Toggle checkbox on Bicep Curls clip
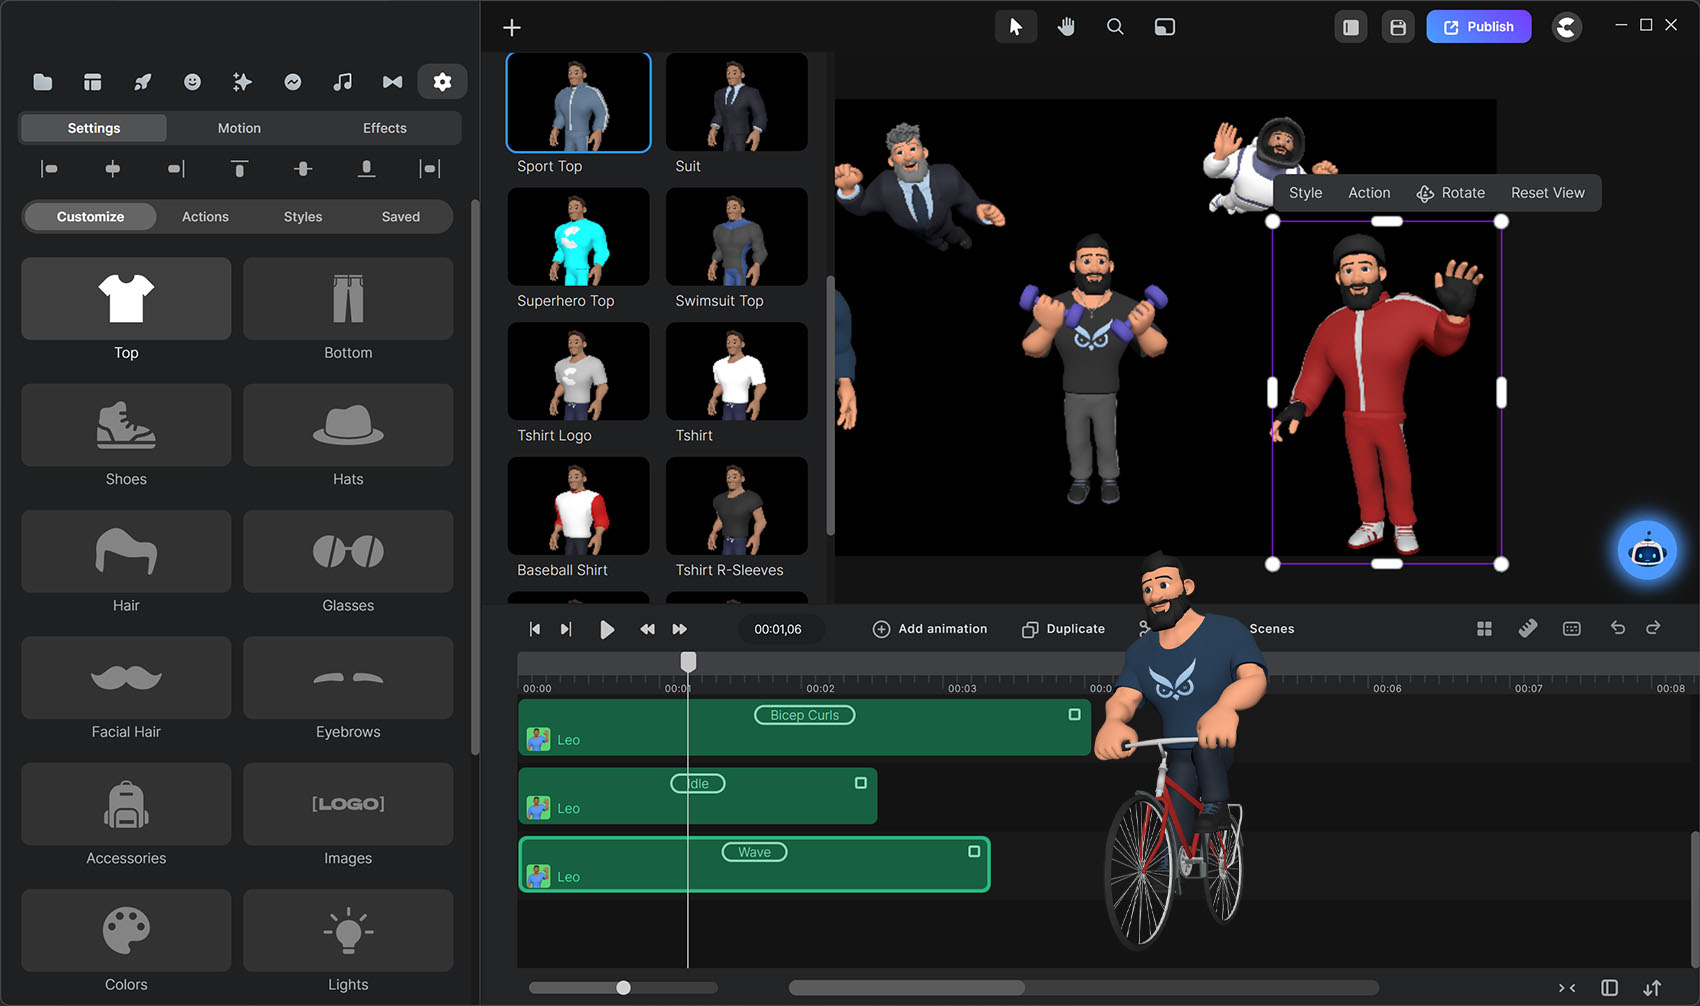The image size is (1700, 1006). point(1074,715)
